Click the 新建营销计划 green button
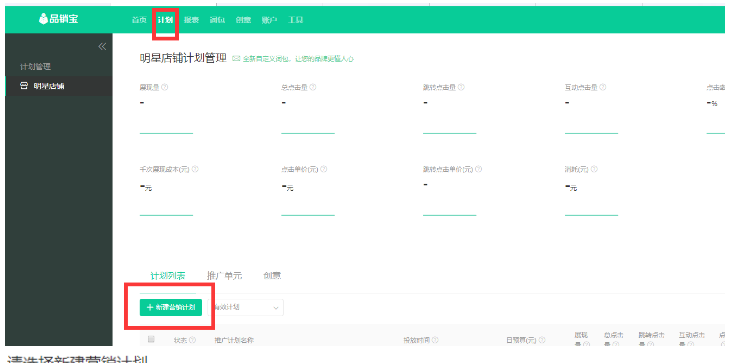Screen dimensions: 732x363 171,307
